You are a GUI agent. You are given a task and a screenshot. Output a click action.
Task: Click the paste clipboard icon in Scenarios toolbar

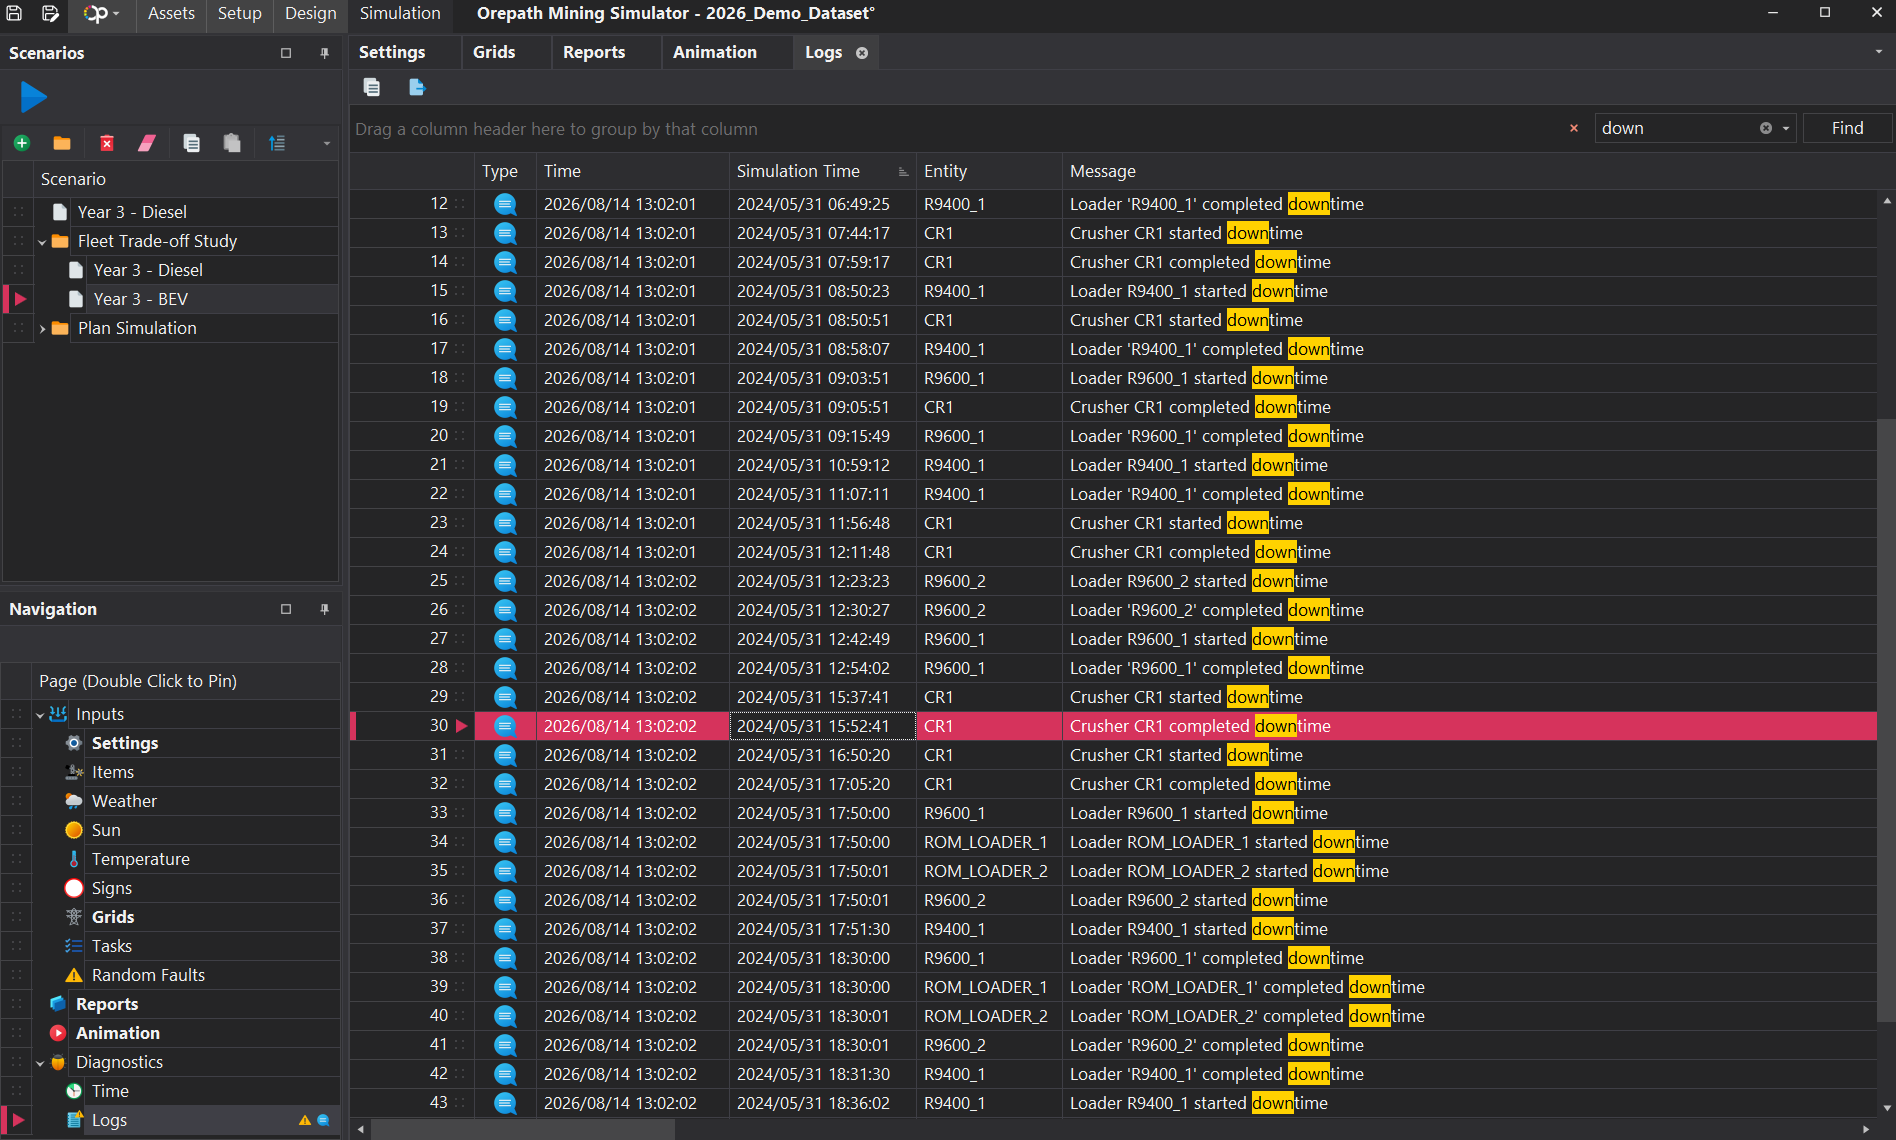(232, 143)
